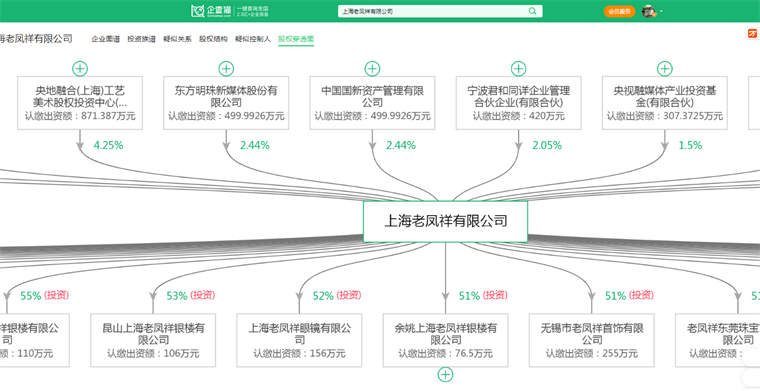Click the 4.25% share label

click(x=109, y=145)
